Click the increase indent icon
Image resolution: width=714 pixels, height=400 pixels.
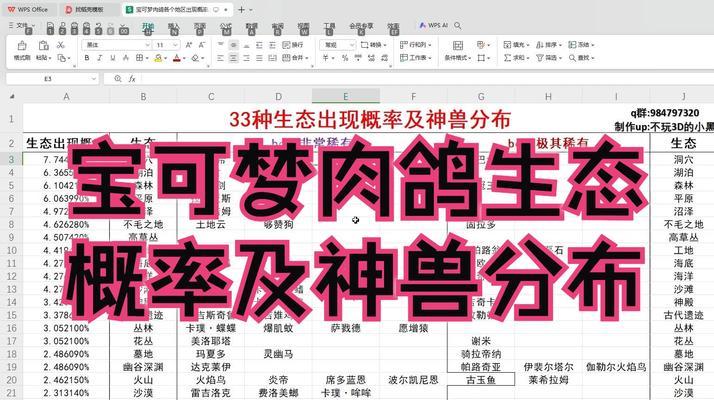(x=272, y=45)
